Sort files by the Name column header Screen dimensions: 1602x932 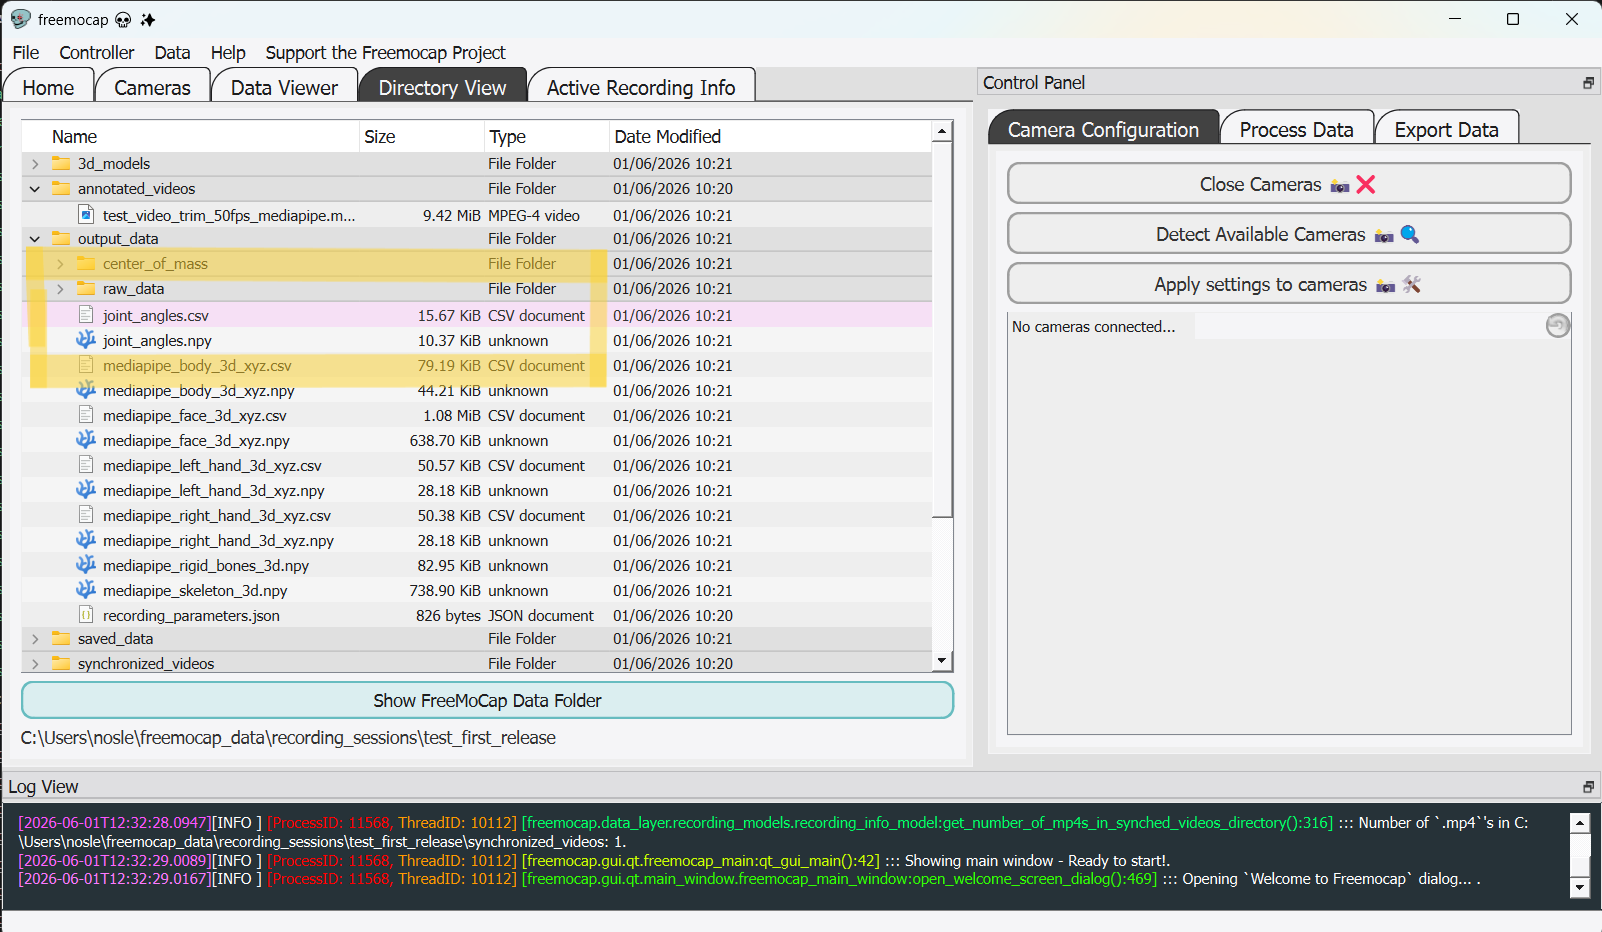click(190, 136)
